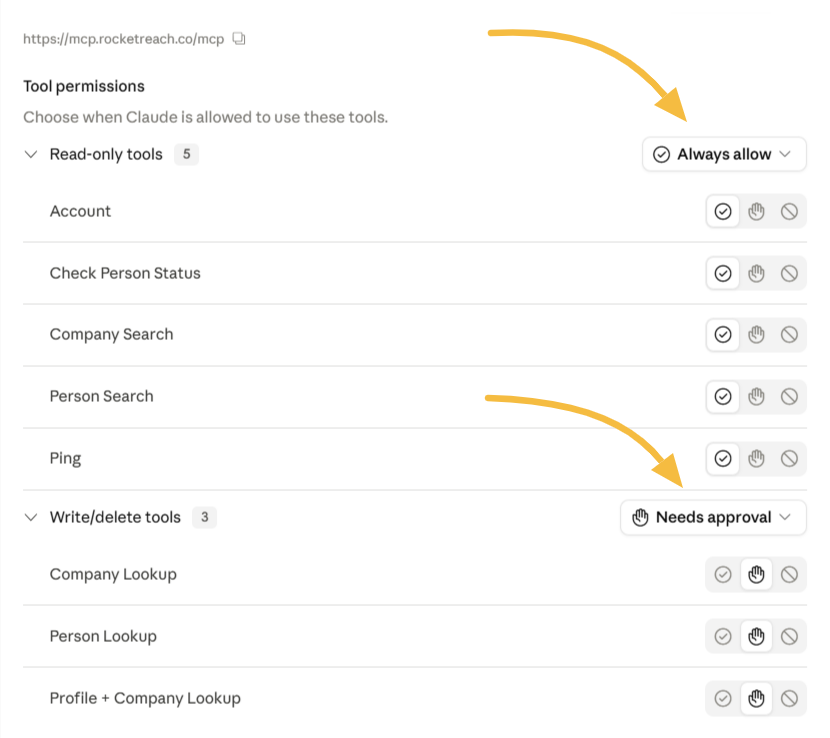The width and height of the screenshot is (830, 738).
Task: Collapse the Write/delete tools section
Action: pos(31,517)
